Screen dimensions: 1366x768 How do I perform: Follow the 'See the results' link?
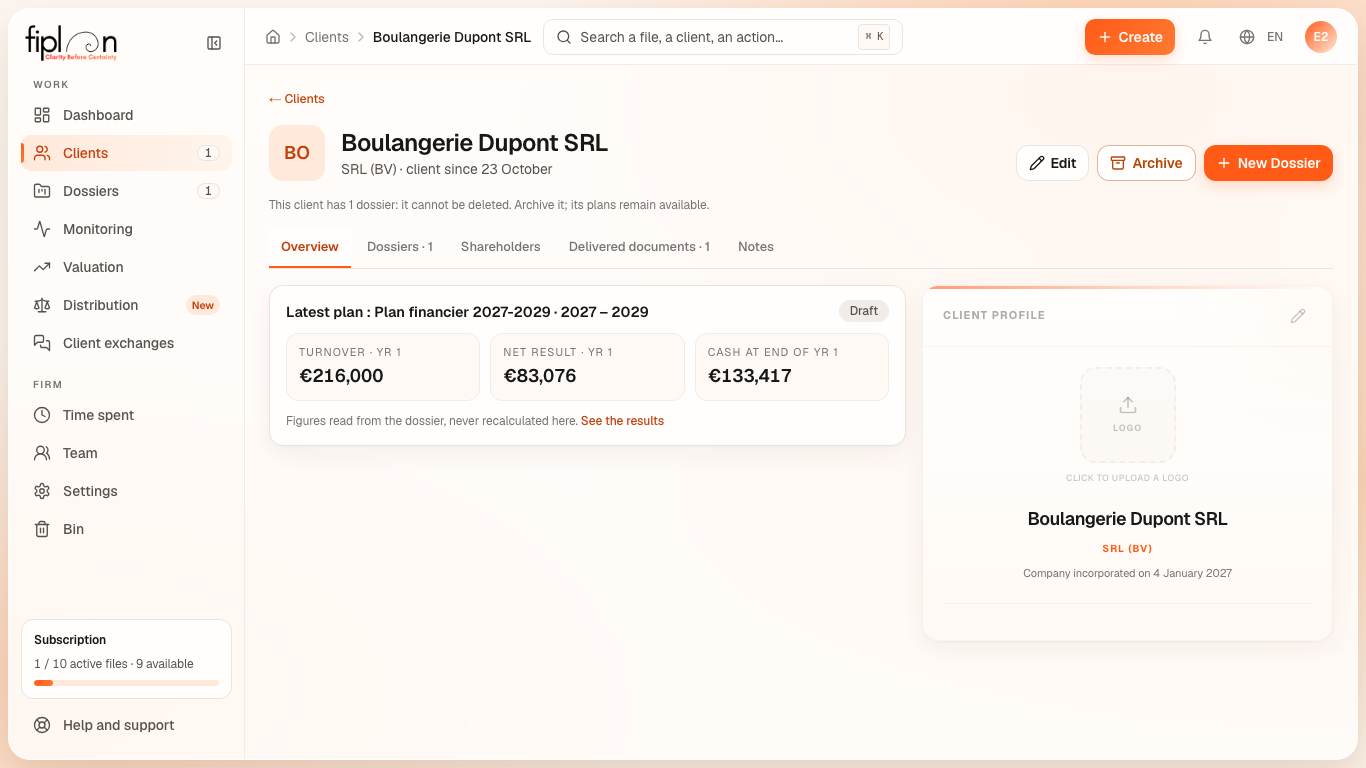[x=622, y=421]
